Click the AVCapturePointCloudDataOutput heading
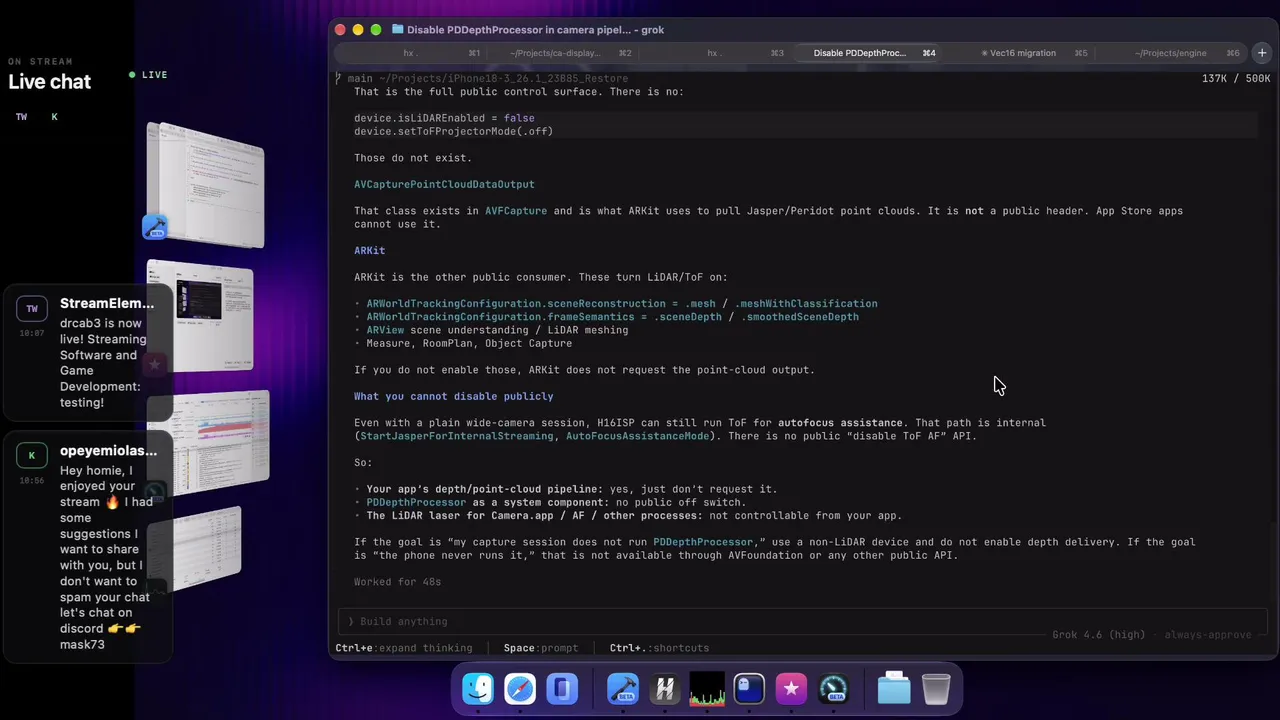The image size is (1280, 720). click(x=444, y=184)
